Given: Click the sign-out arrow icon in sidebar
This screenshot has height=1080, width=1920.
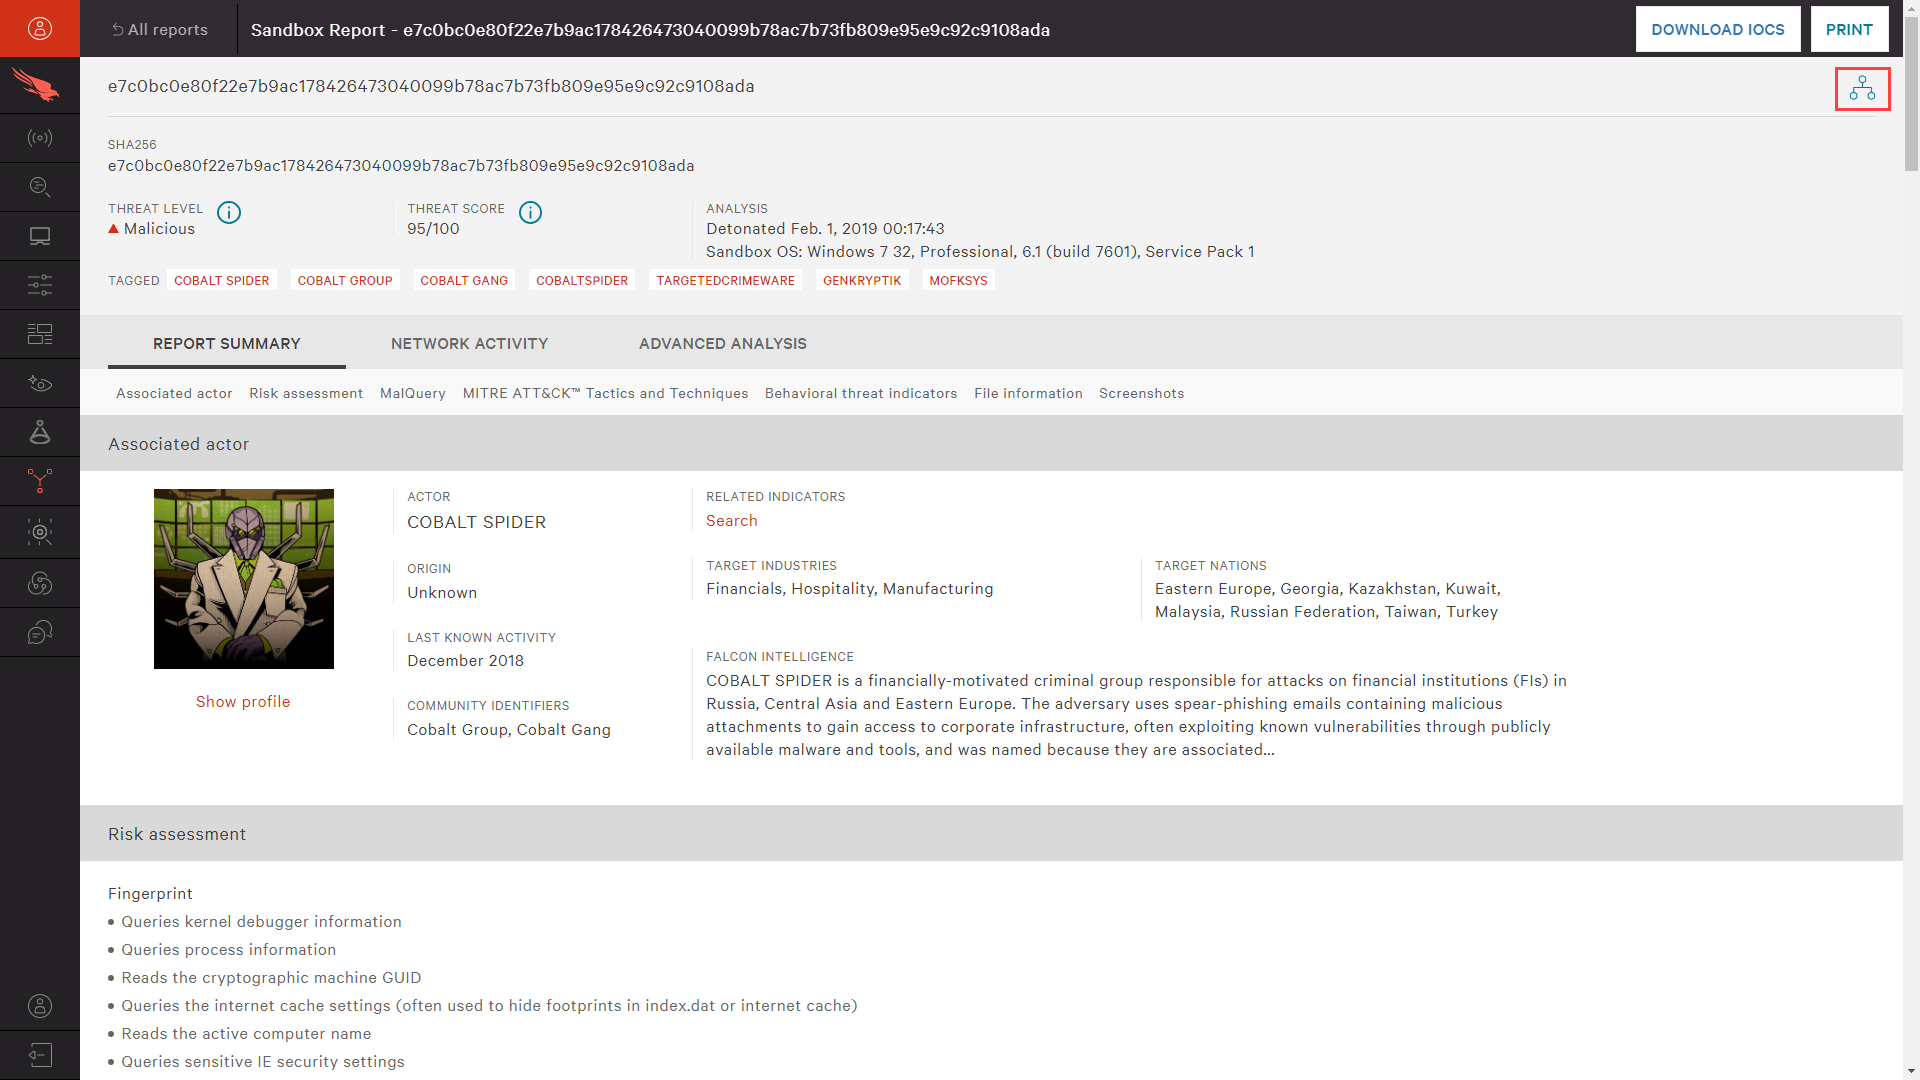Looking at the screenshot, I should pos(40,1055).
